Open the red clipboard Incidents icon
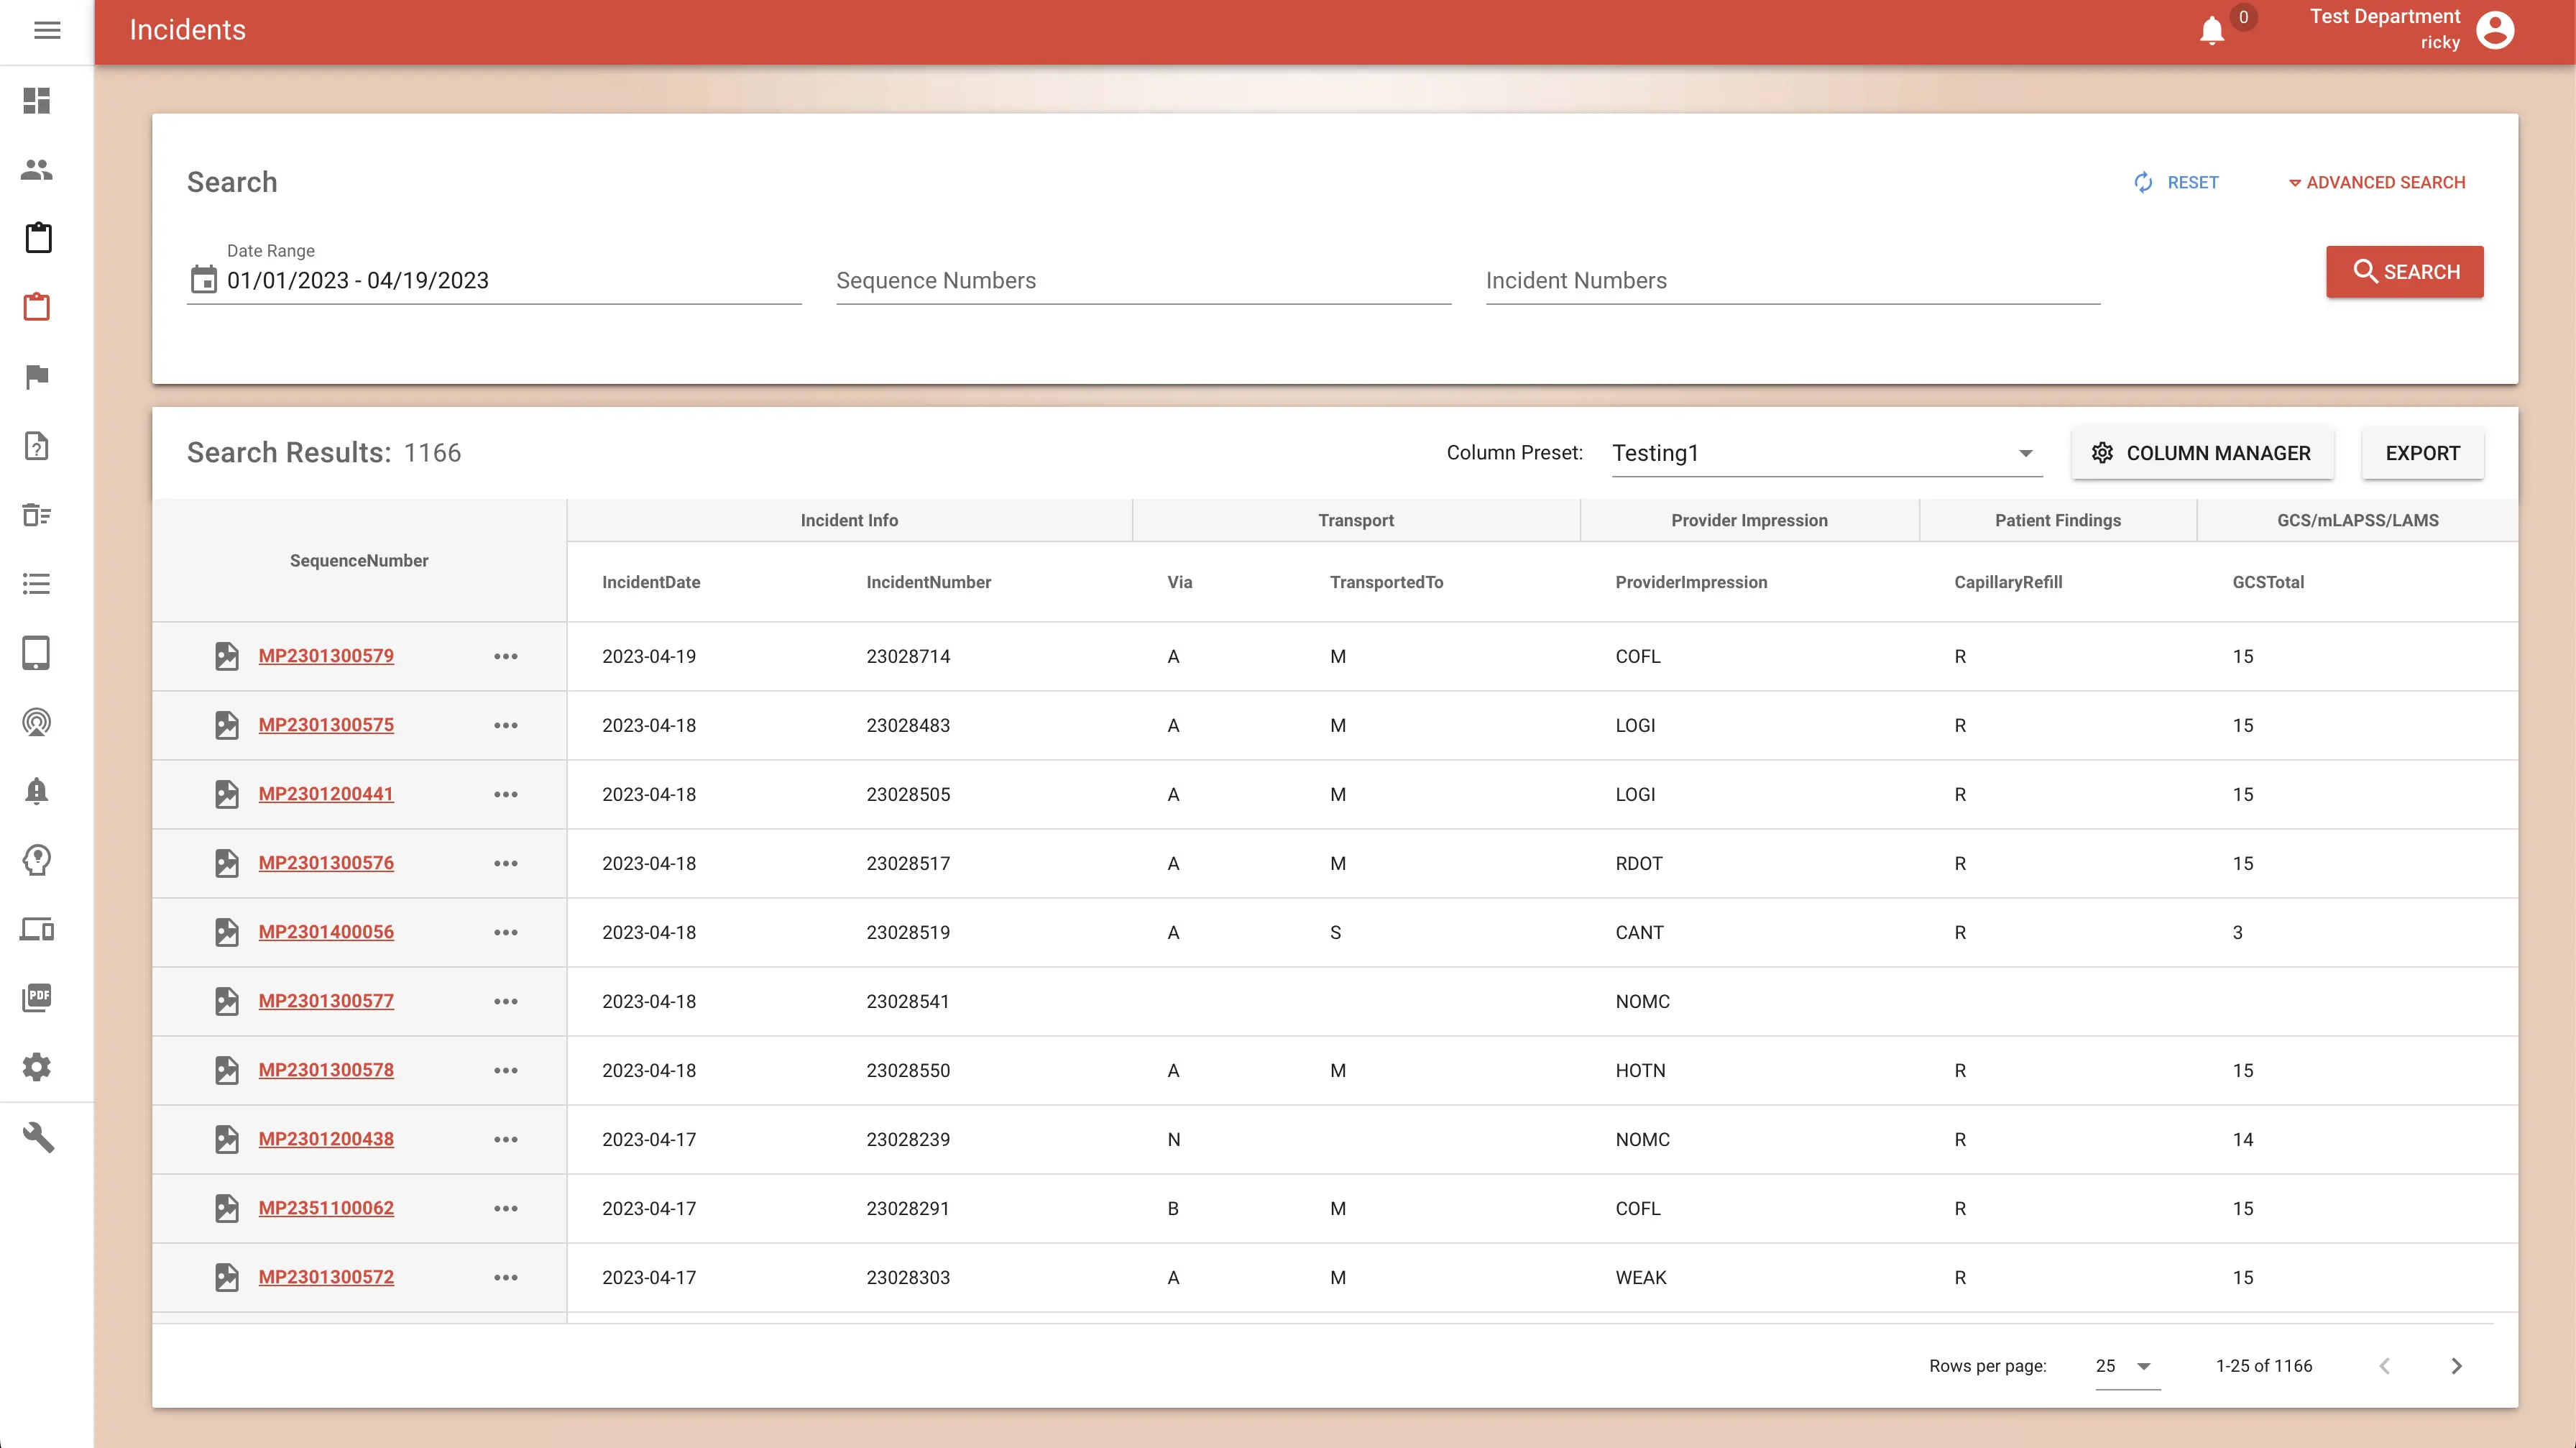The image size is (2576, 1448). (37, 307)
